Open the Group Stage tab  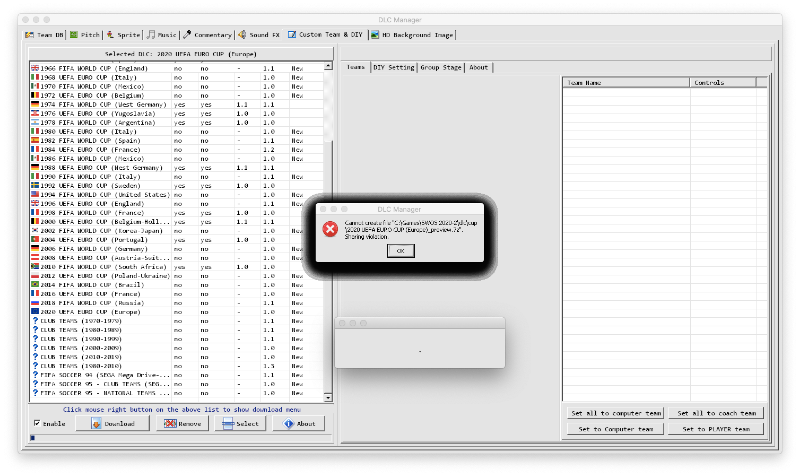click(x=441, y=68)
